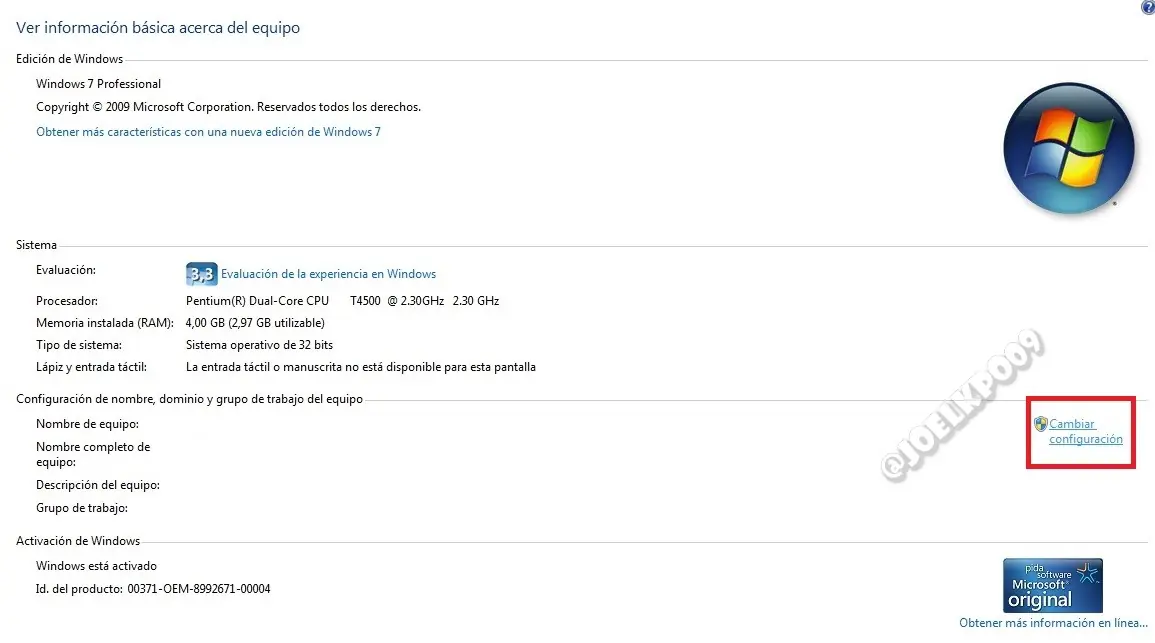Click the page title Ver información básica

point(158,28)
